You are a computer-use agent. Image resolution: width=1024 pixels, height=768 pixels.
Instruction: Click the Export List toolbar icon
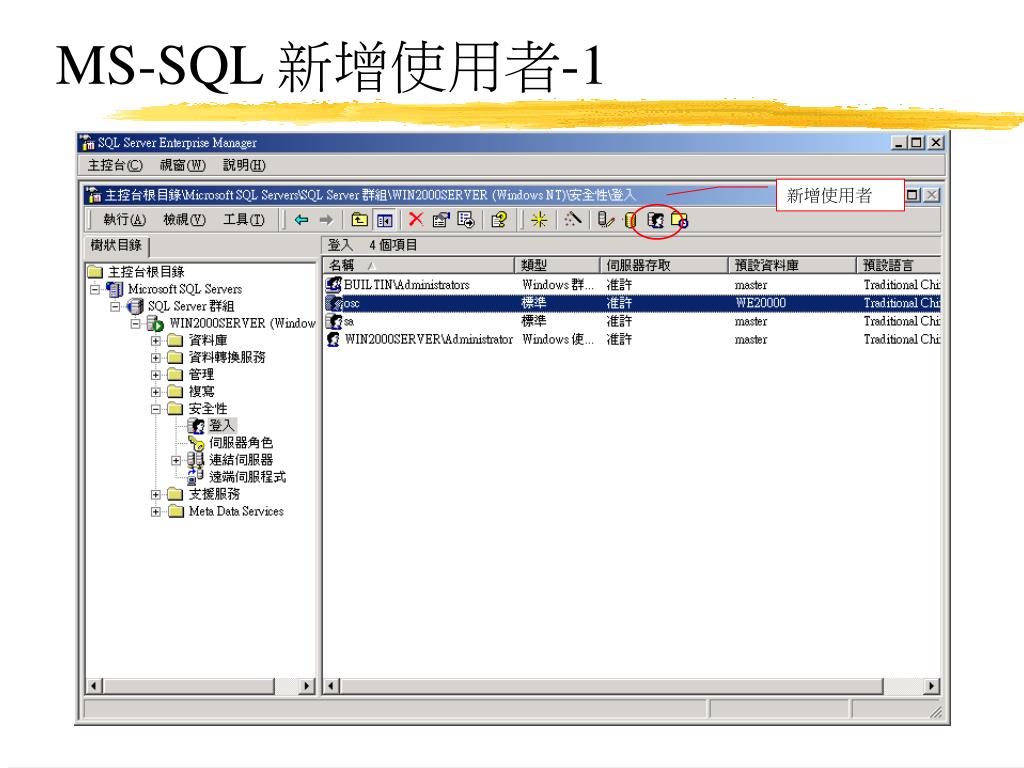(466, 220)
